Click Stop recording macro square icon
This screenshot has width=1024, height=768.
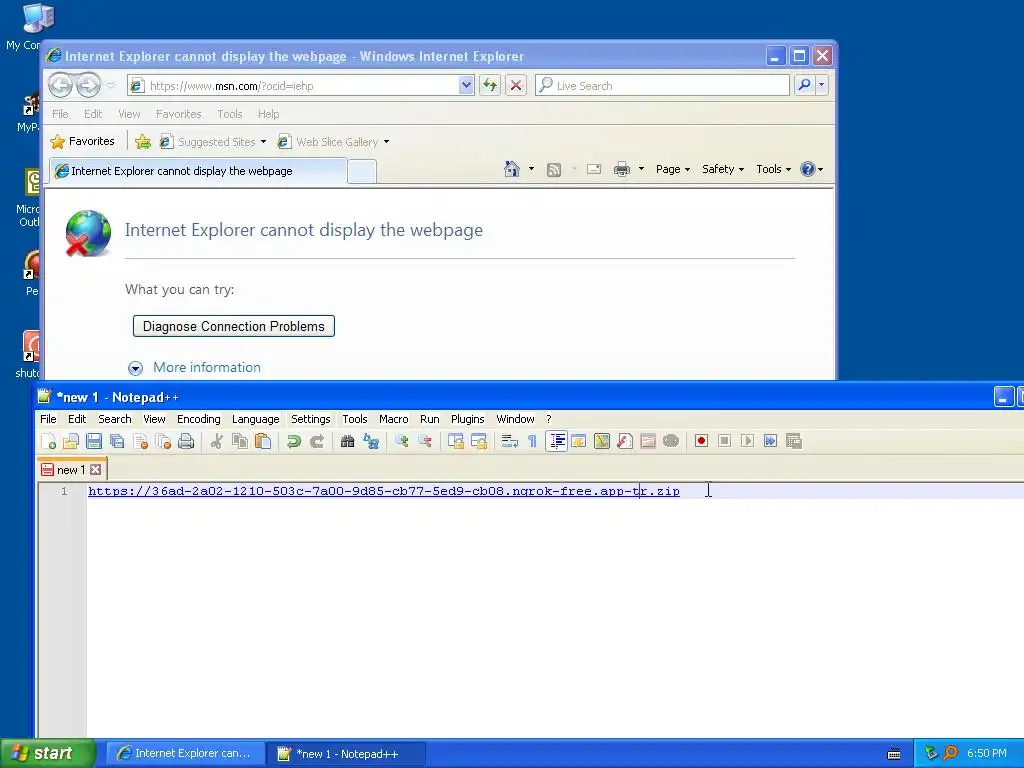point(724,441)
